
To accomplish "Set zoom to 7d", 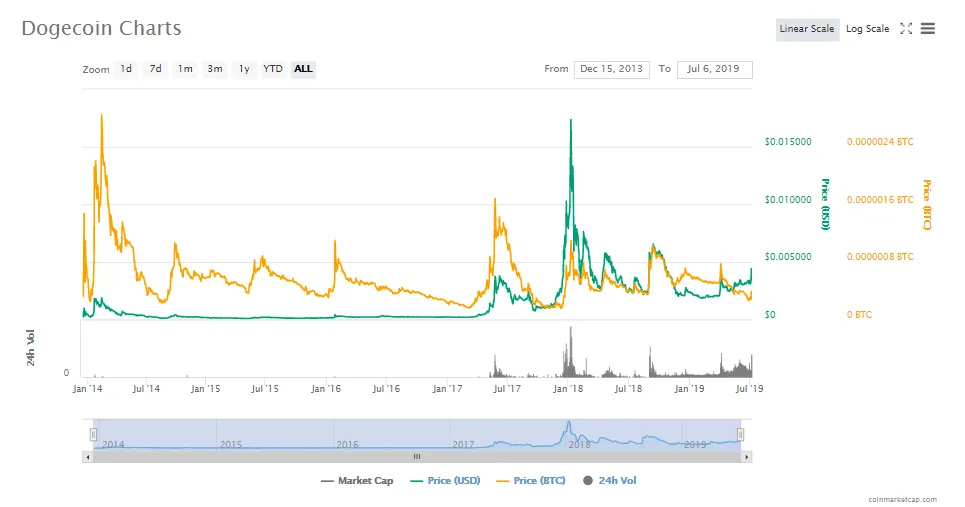I will pyautogui.click(x=156, y=69).
